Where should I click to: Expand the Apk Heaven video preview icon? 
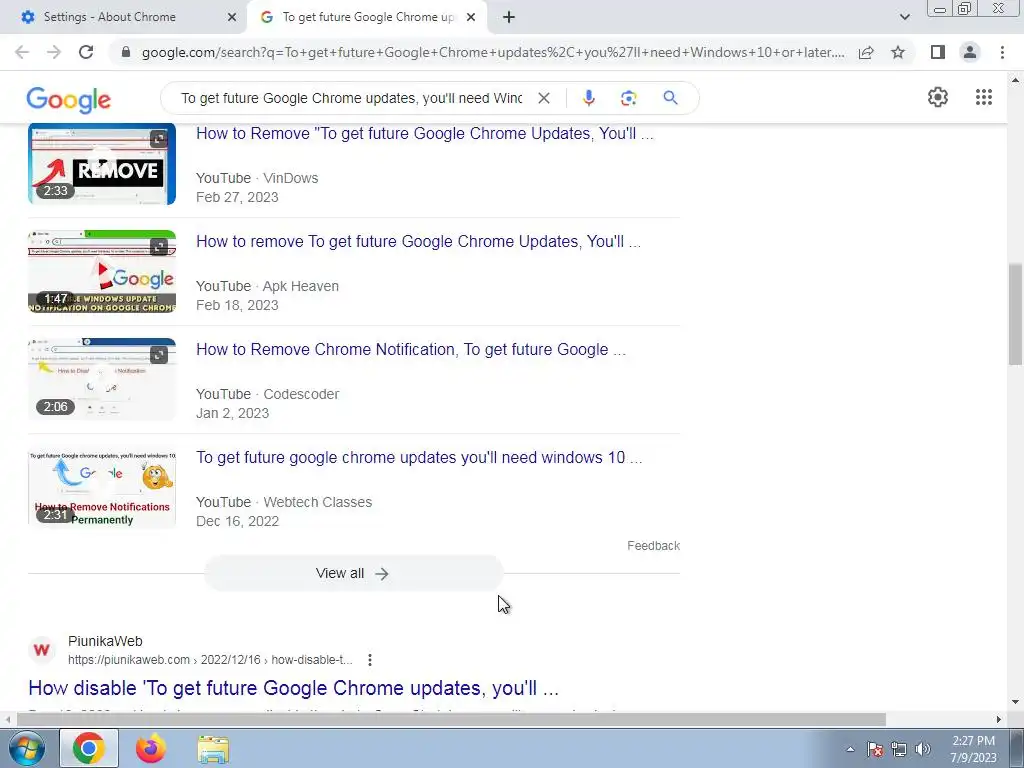(x=159, y=246)
